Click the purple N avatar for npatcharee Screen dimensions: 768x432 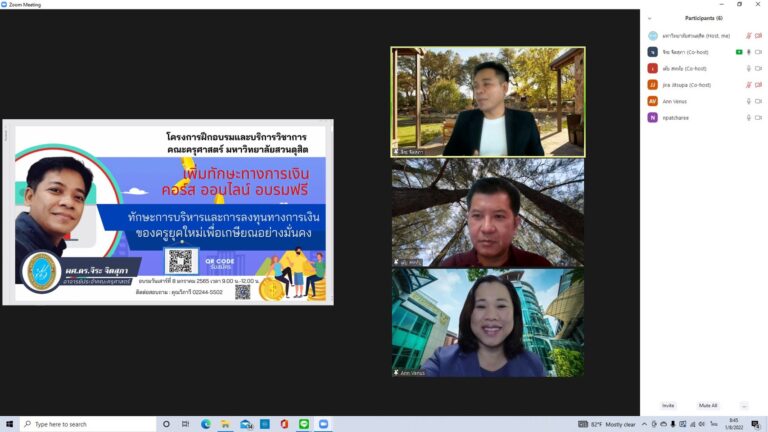652,118
